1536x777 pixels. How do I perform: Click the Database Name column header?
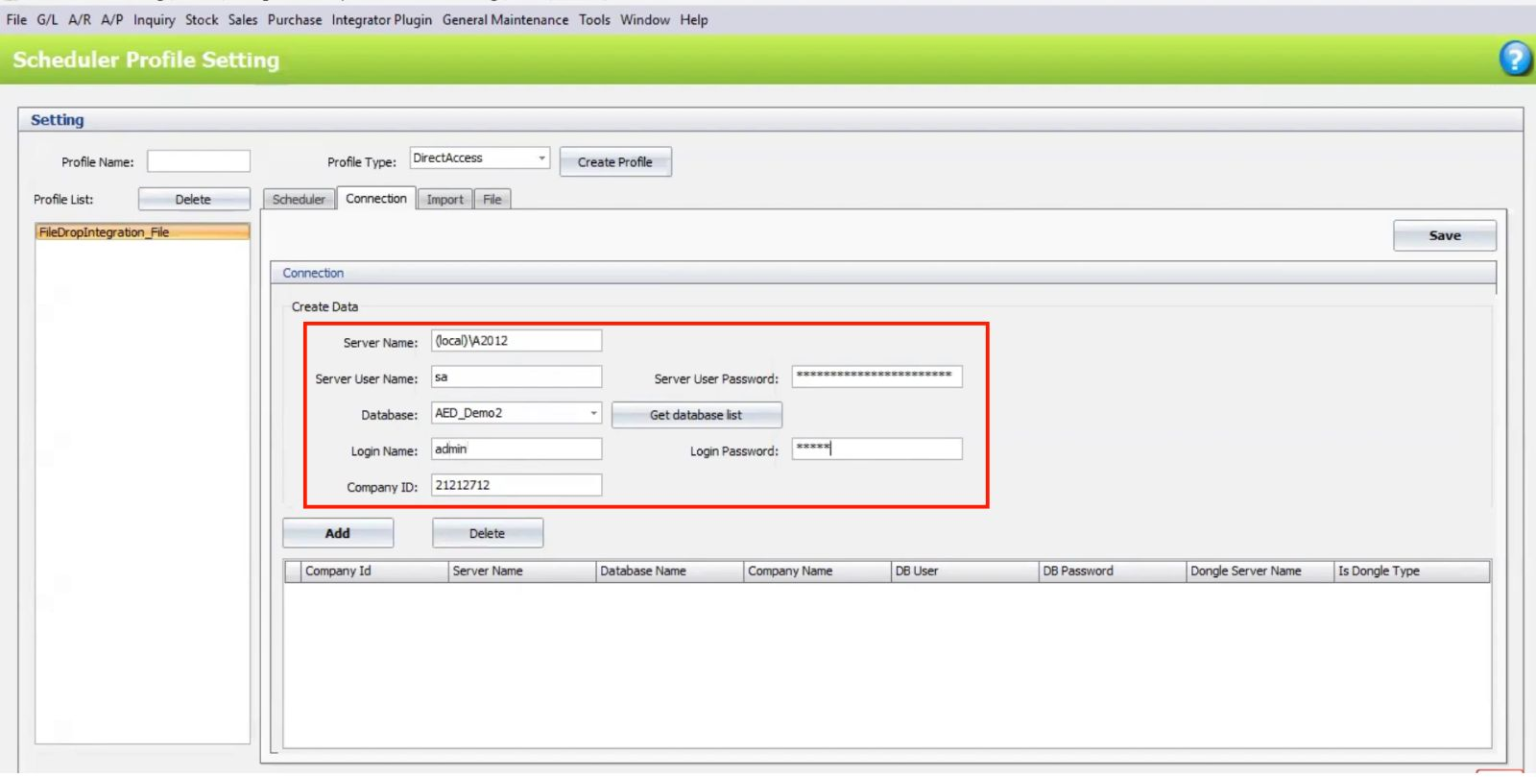coord(670,572)
